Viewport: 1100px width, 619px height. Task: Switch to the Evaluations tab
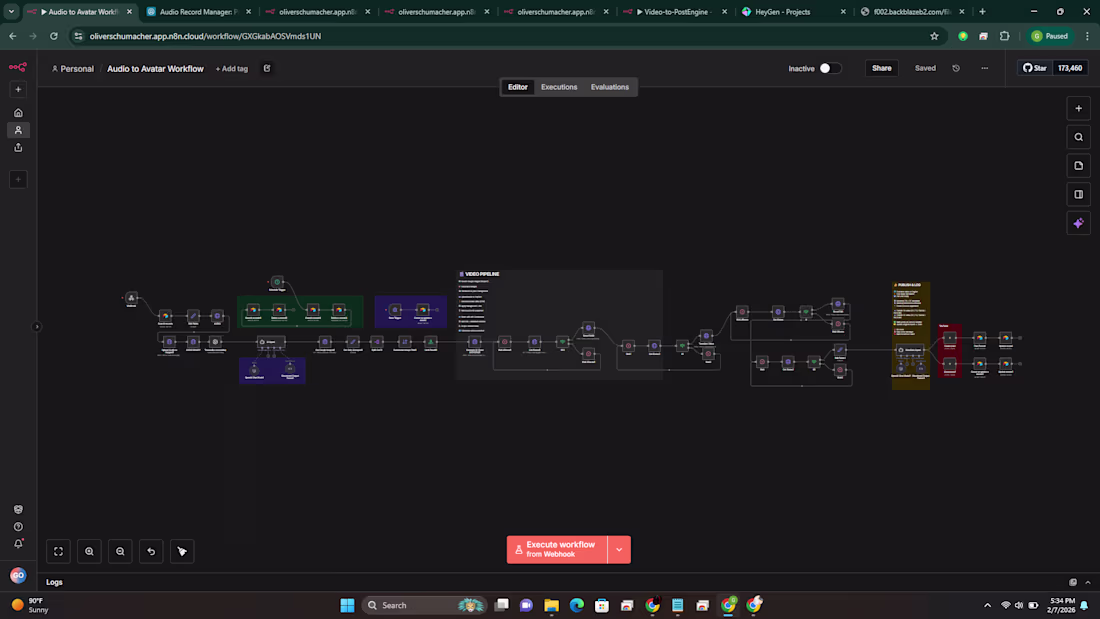(x=610, y=87)
